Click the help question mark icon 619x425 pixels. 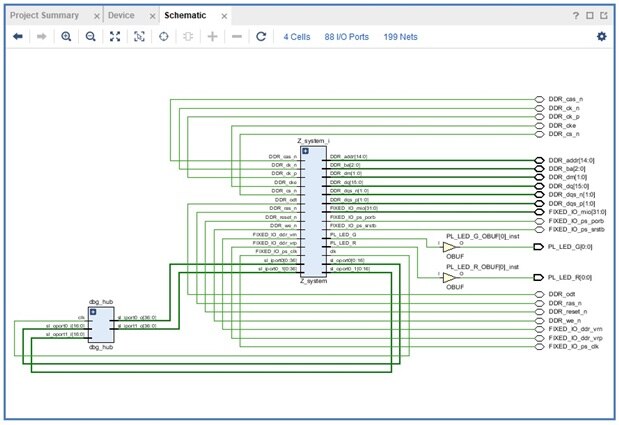pos(575,16)
